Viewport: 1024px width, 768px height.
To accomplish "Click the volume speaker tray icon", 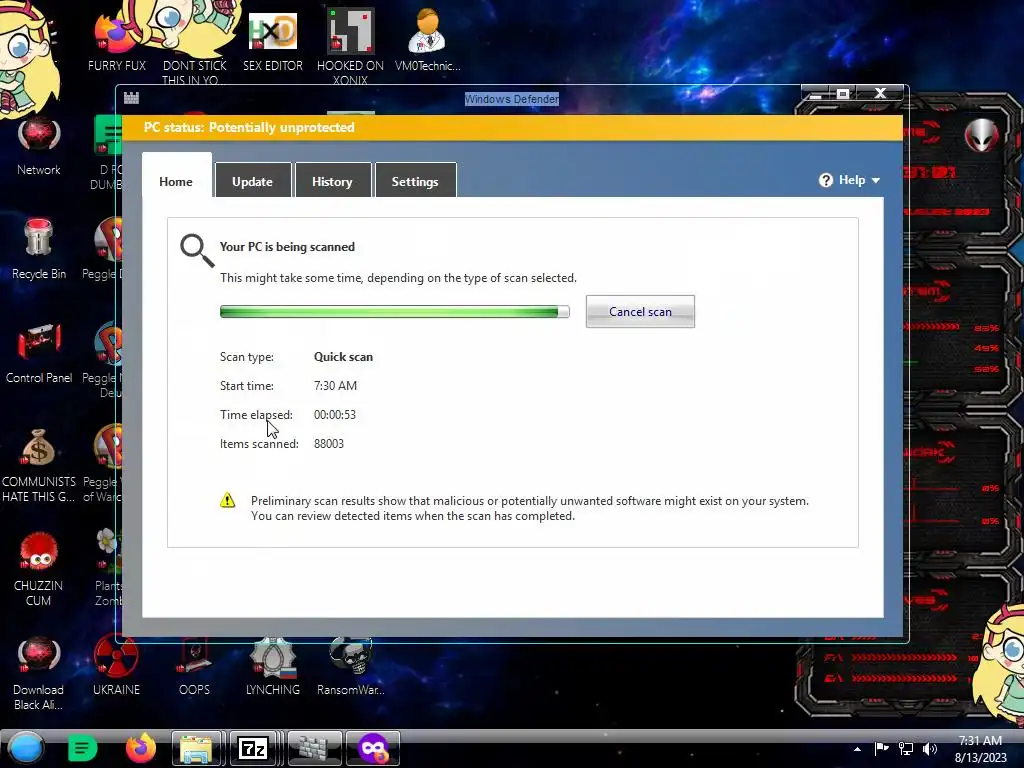I will click(929, 748).
